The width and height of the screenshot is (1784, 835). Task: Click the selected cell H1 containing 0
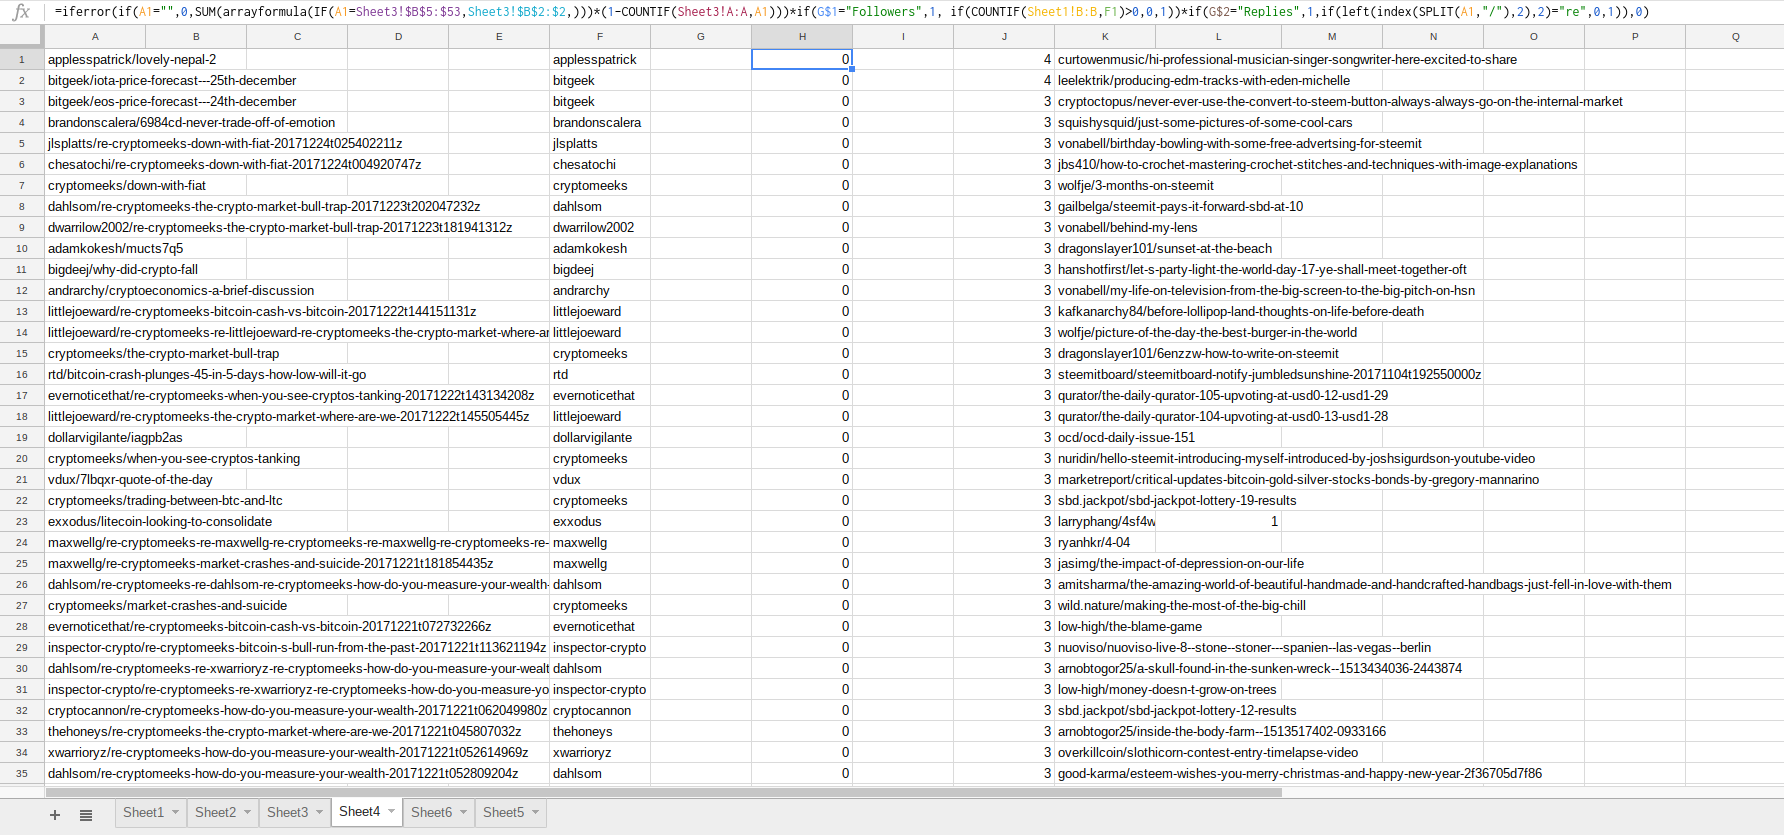pos(802,59)
